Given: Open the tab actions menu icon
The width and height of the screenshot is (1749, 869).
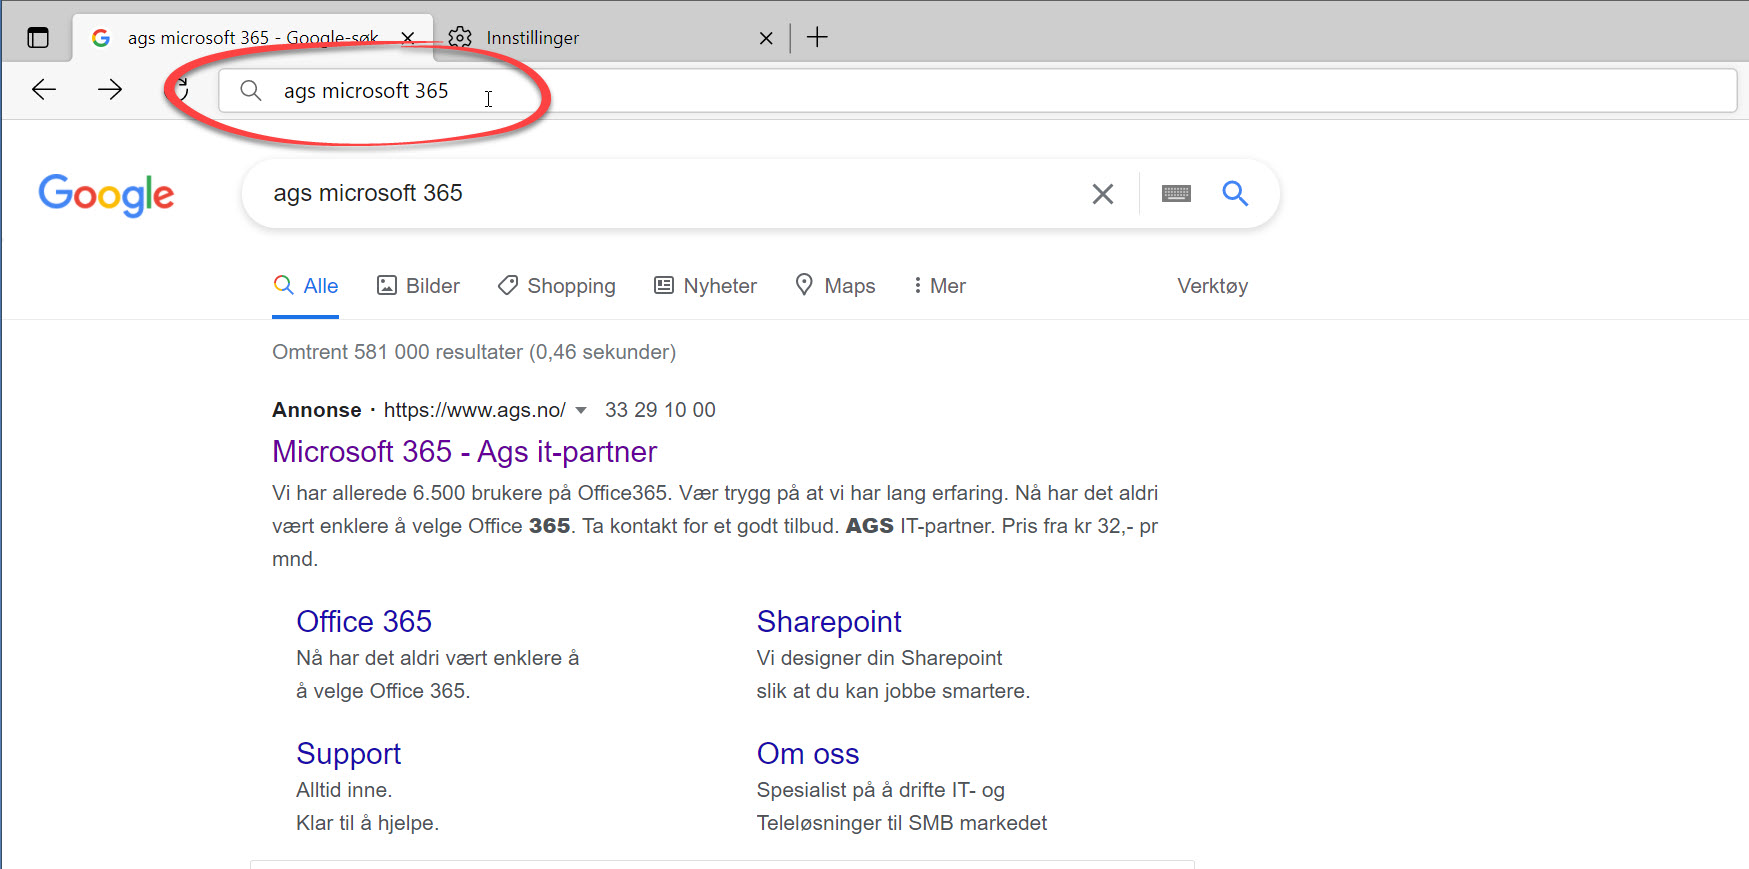Looking at the screenshot, I should click(38, 38).
